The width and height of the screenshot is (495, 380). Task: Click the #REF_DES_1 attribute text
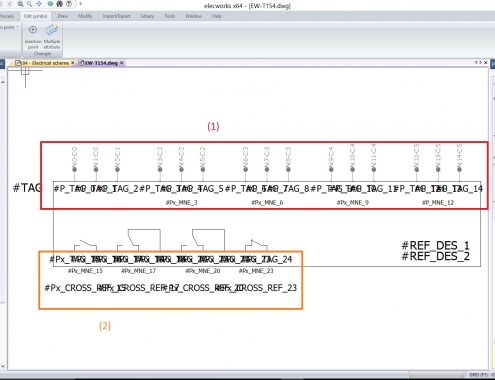436,246
